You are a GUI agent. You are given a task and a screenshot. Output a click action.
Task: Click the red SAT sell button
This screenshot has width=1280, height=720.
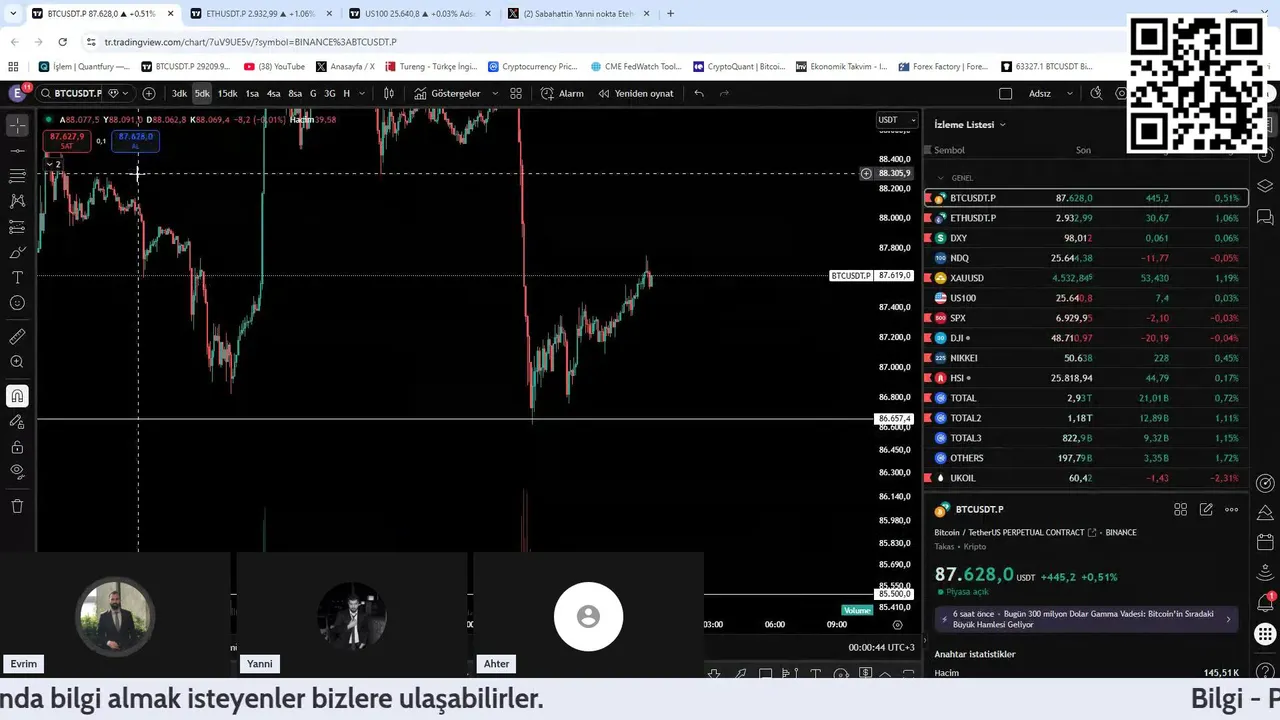pyautogui.click(x=67, y=141)
